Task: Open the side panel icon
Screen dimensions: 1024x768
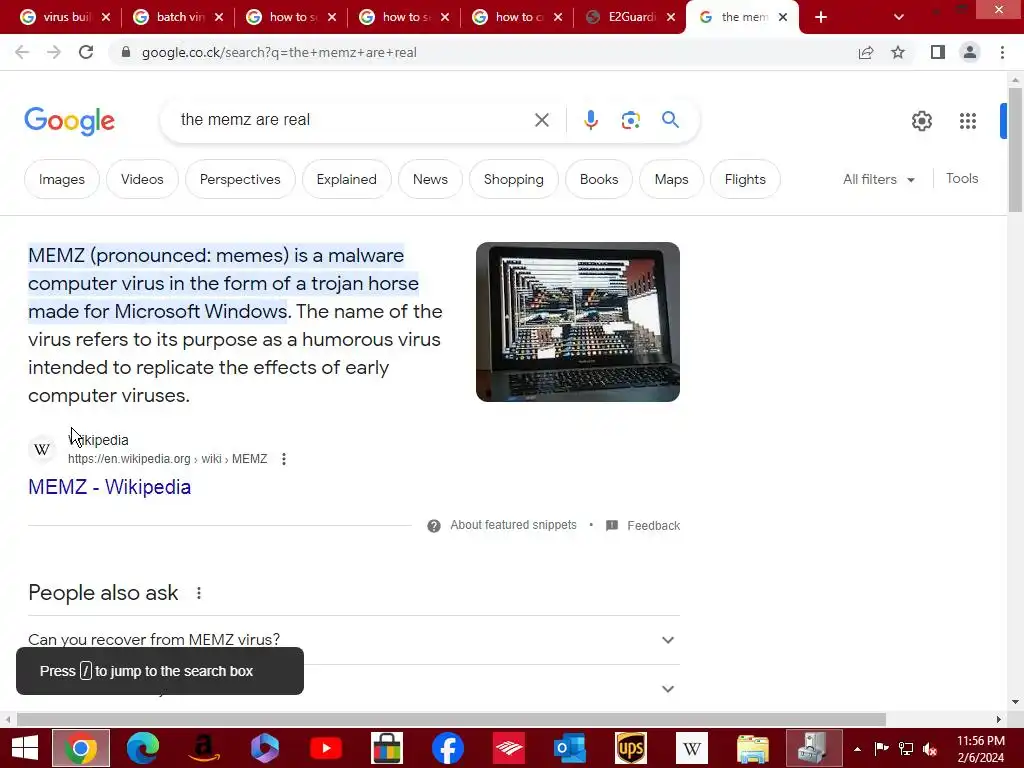Action: [938, 52]
